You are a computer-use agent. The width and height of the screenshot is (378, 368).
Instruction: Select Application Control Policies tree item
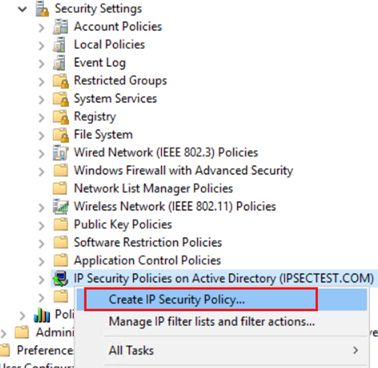click(147, 260)
